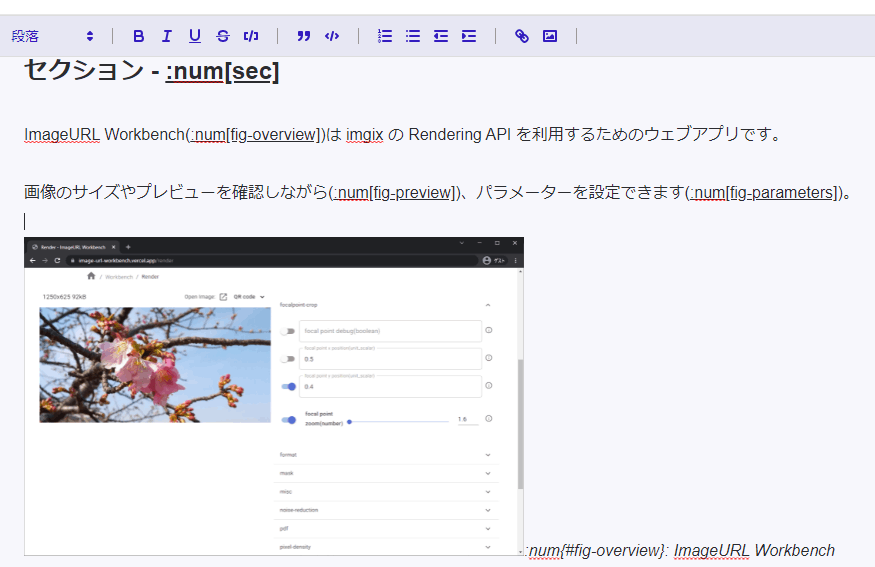
Task: Toggle bold formatting
Action: pos(138,36)
